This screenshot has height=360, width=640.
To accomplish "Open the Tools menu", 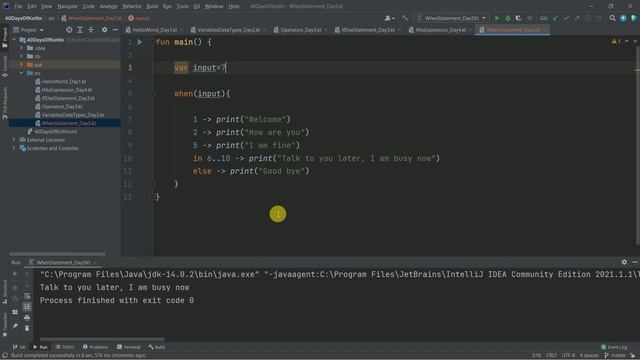I will pos(182,6).
